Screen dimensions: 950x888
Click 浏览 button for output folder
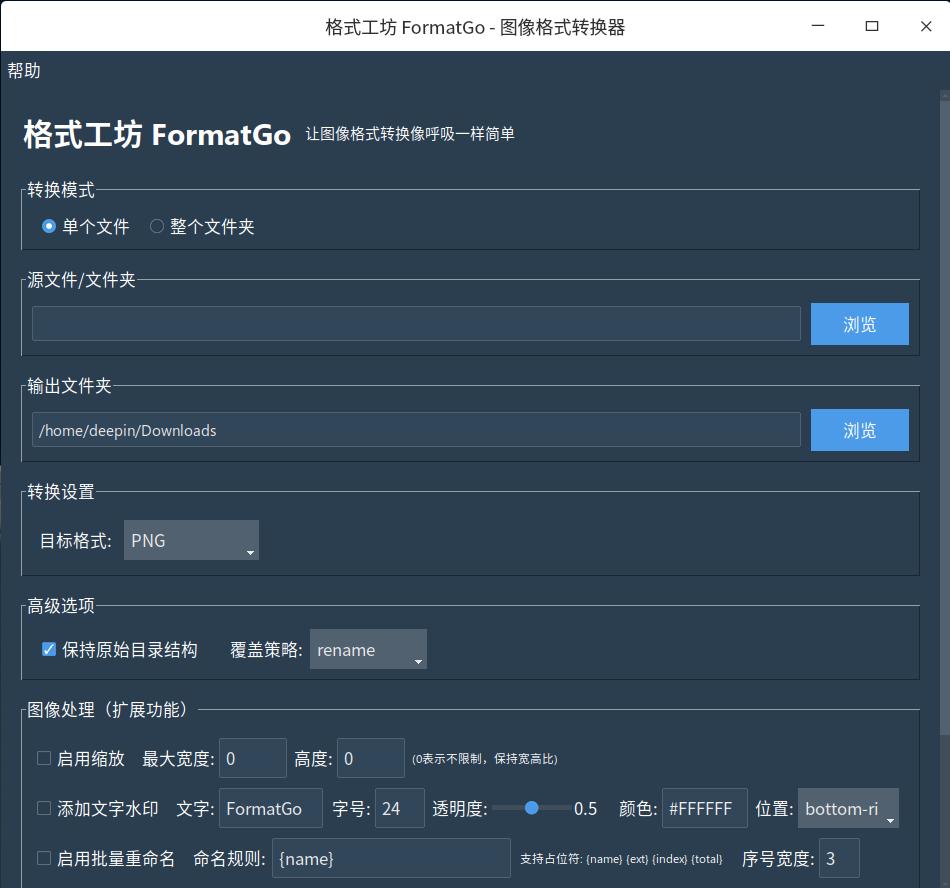point(860,430)
